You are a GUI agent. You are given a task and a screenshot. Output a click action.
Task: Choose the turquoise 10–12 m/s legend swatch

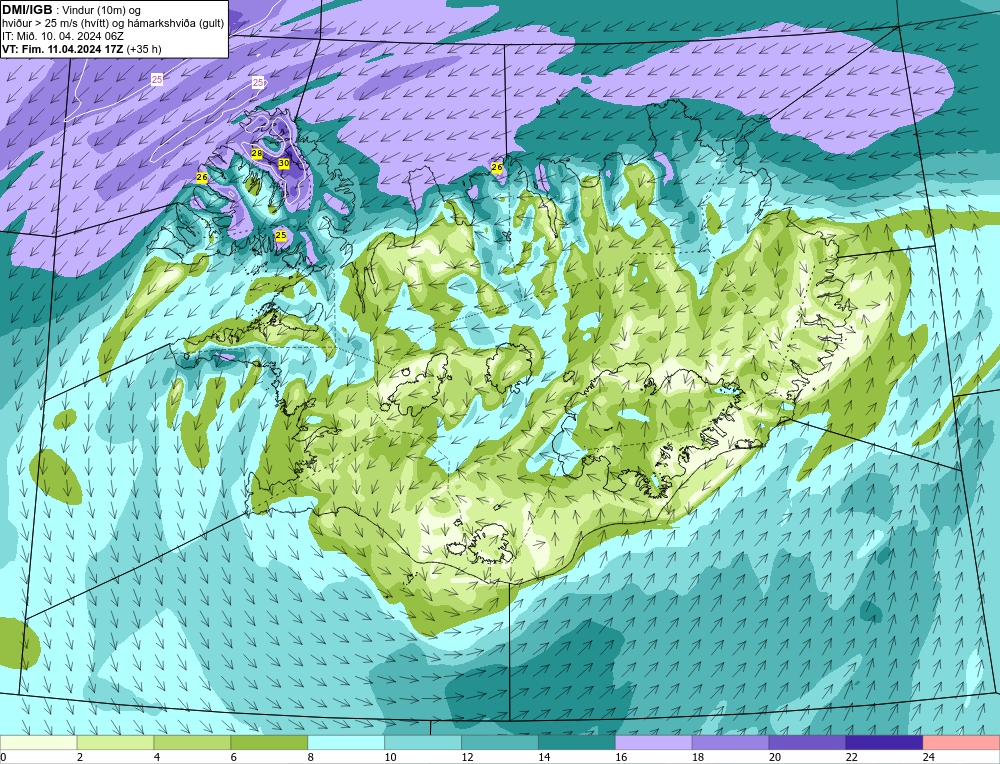[x=423, y=742]
